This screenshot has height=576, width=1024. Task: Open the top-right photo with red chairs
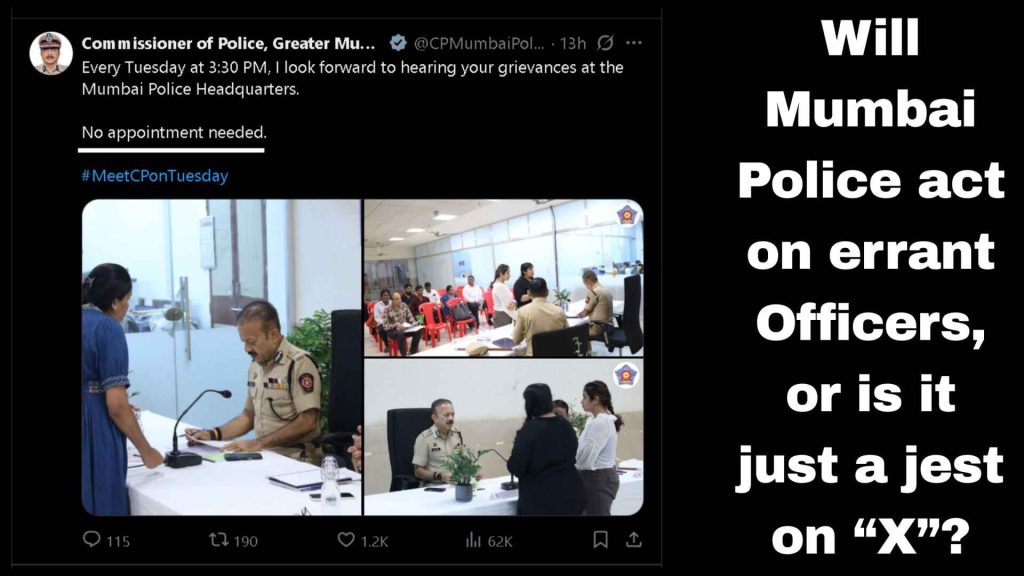[x=504, y=278]
